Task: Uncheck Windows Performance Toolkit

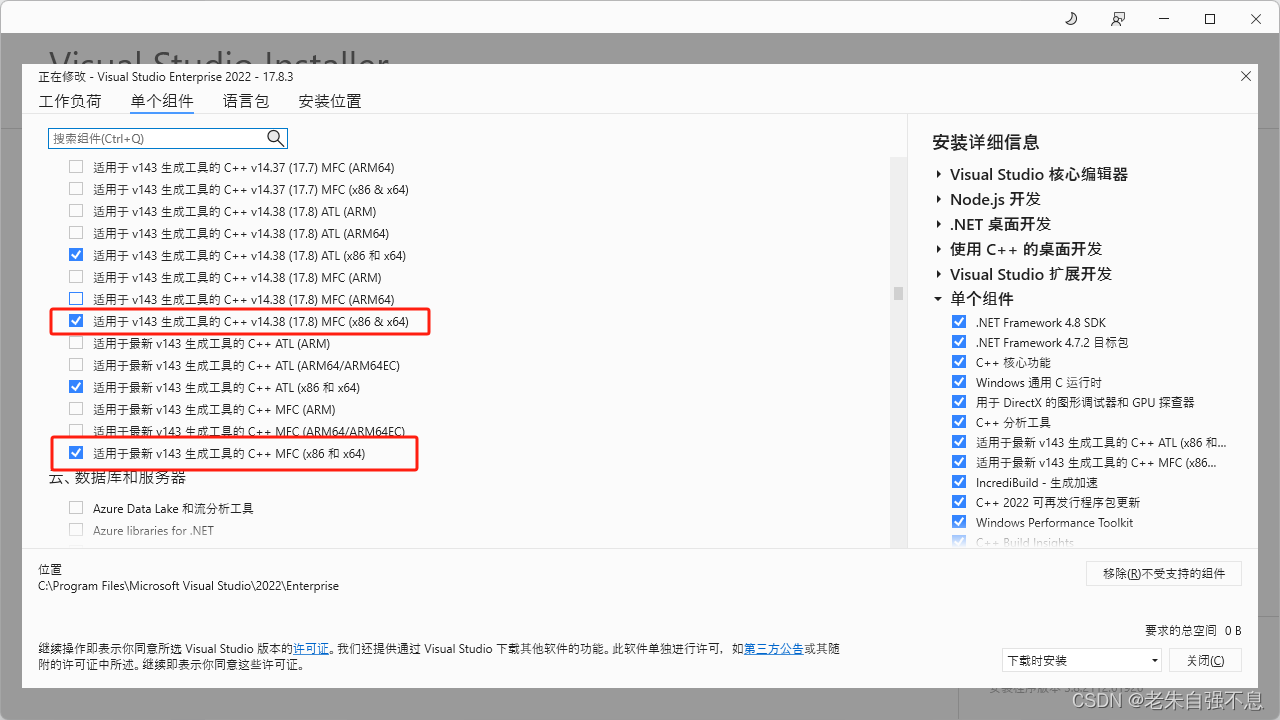Action: tap(960, 522)
